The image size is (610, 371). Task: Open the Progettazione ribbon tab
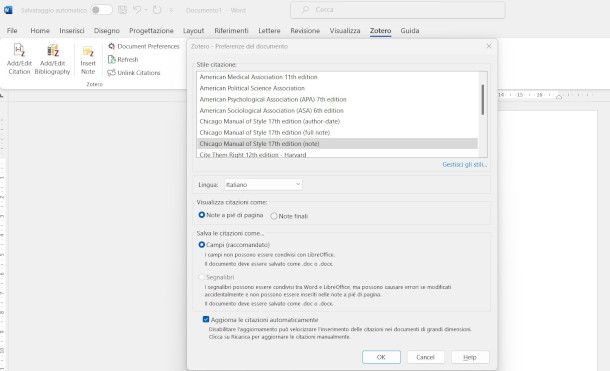[151, 30]
